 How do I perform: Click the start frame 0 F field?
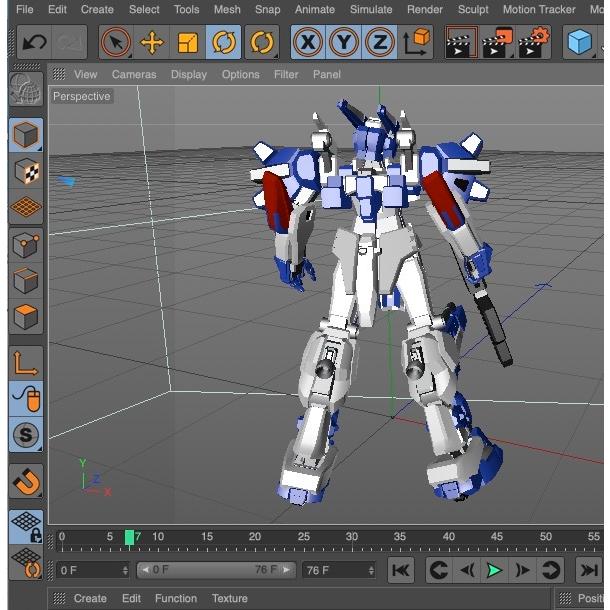click(x=92, y=570)
